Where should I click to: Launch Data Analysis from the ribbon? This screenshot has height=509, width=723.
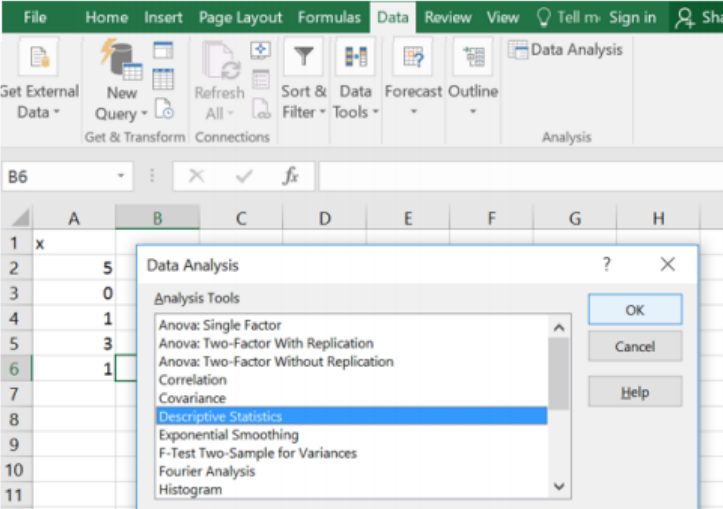coord(565,50)
